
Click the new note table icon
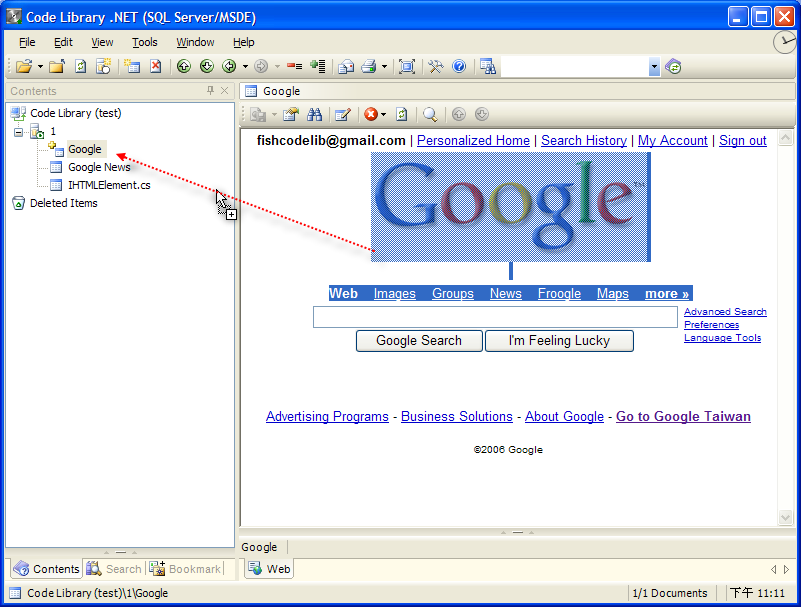(132, 66)
